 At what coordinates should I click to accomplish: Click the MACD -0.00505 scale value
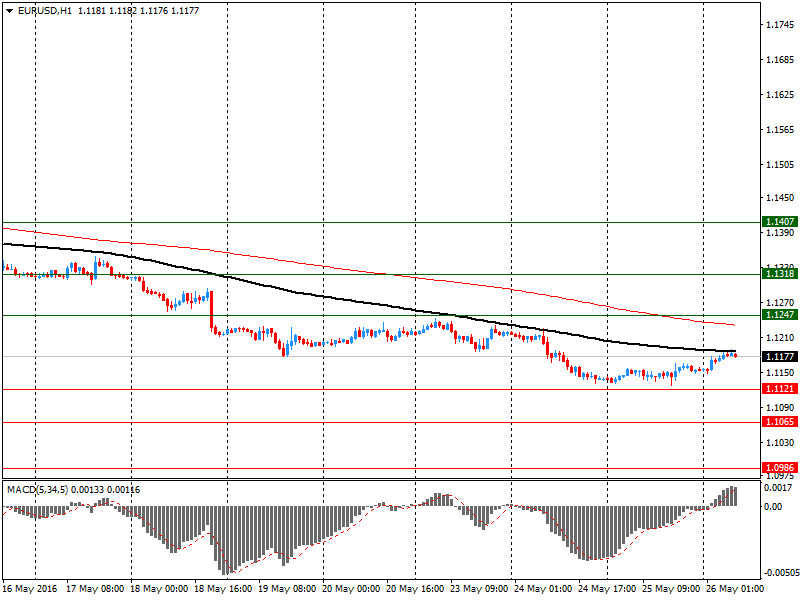(781, 572)
